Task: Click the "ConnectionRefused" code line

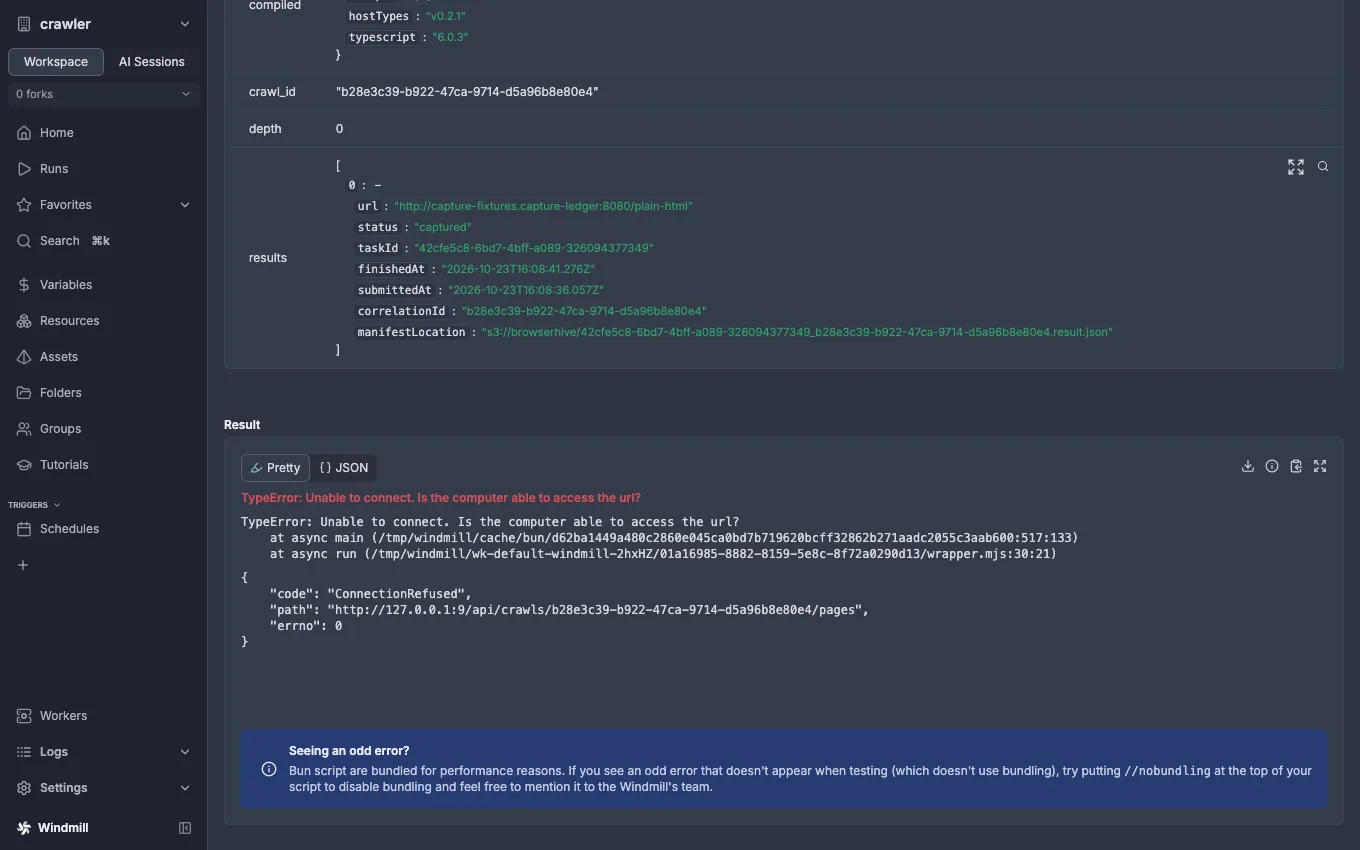Action: [x=370, y=594]
